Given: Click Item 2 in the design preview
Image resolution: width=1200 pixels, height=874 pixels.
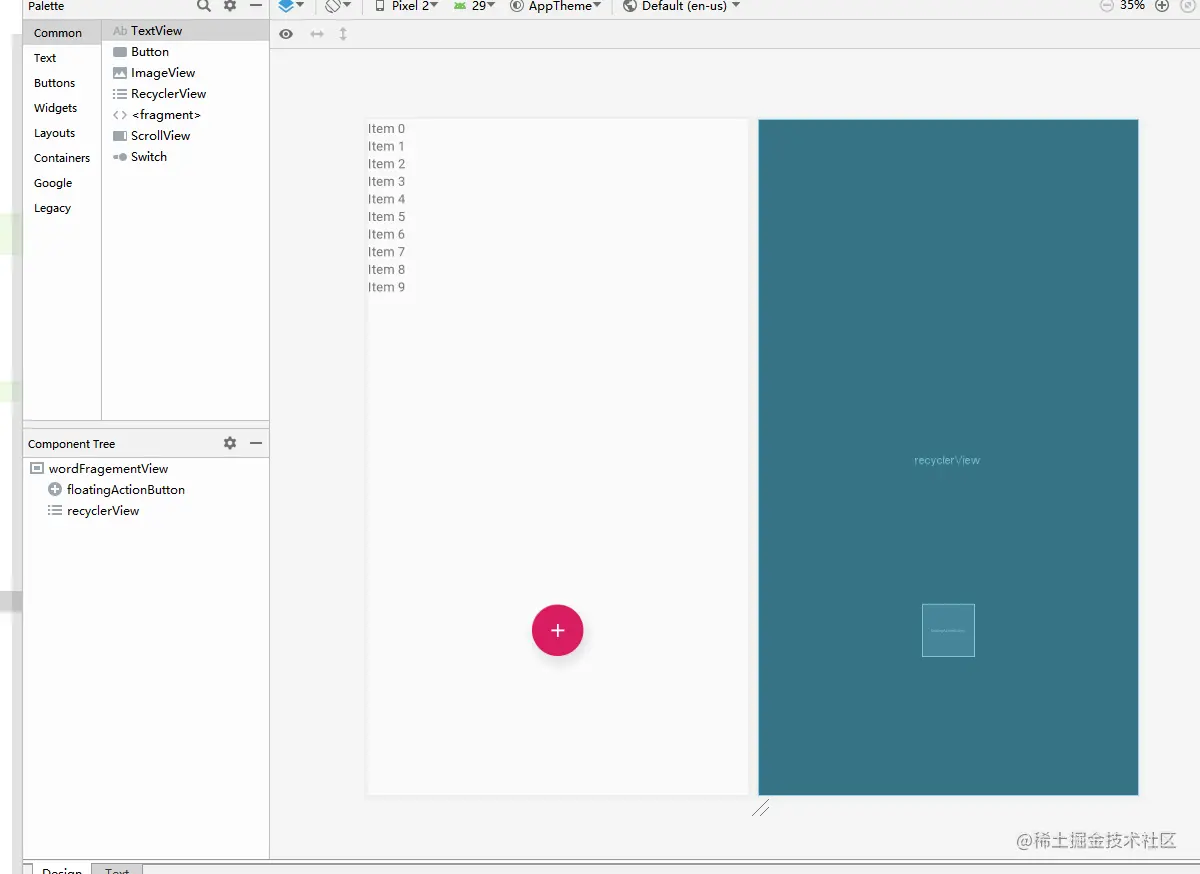Looking at the screenshot, I should 386,164.
